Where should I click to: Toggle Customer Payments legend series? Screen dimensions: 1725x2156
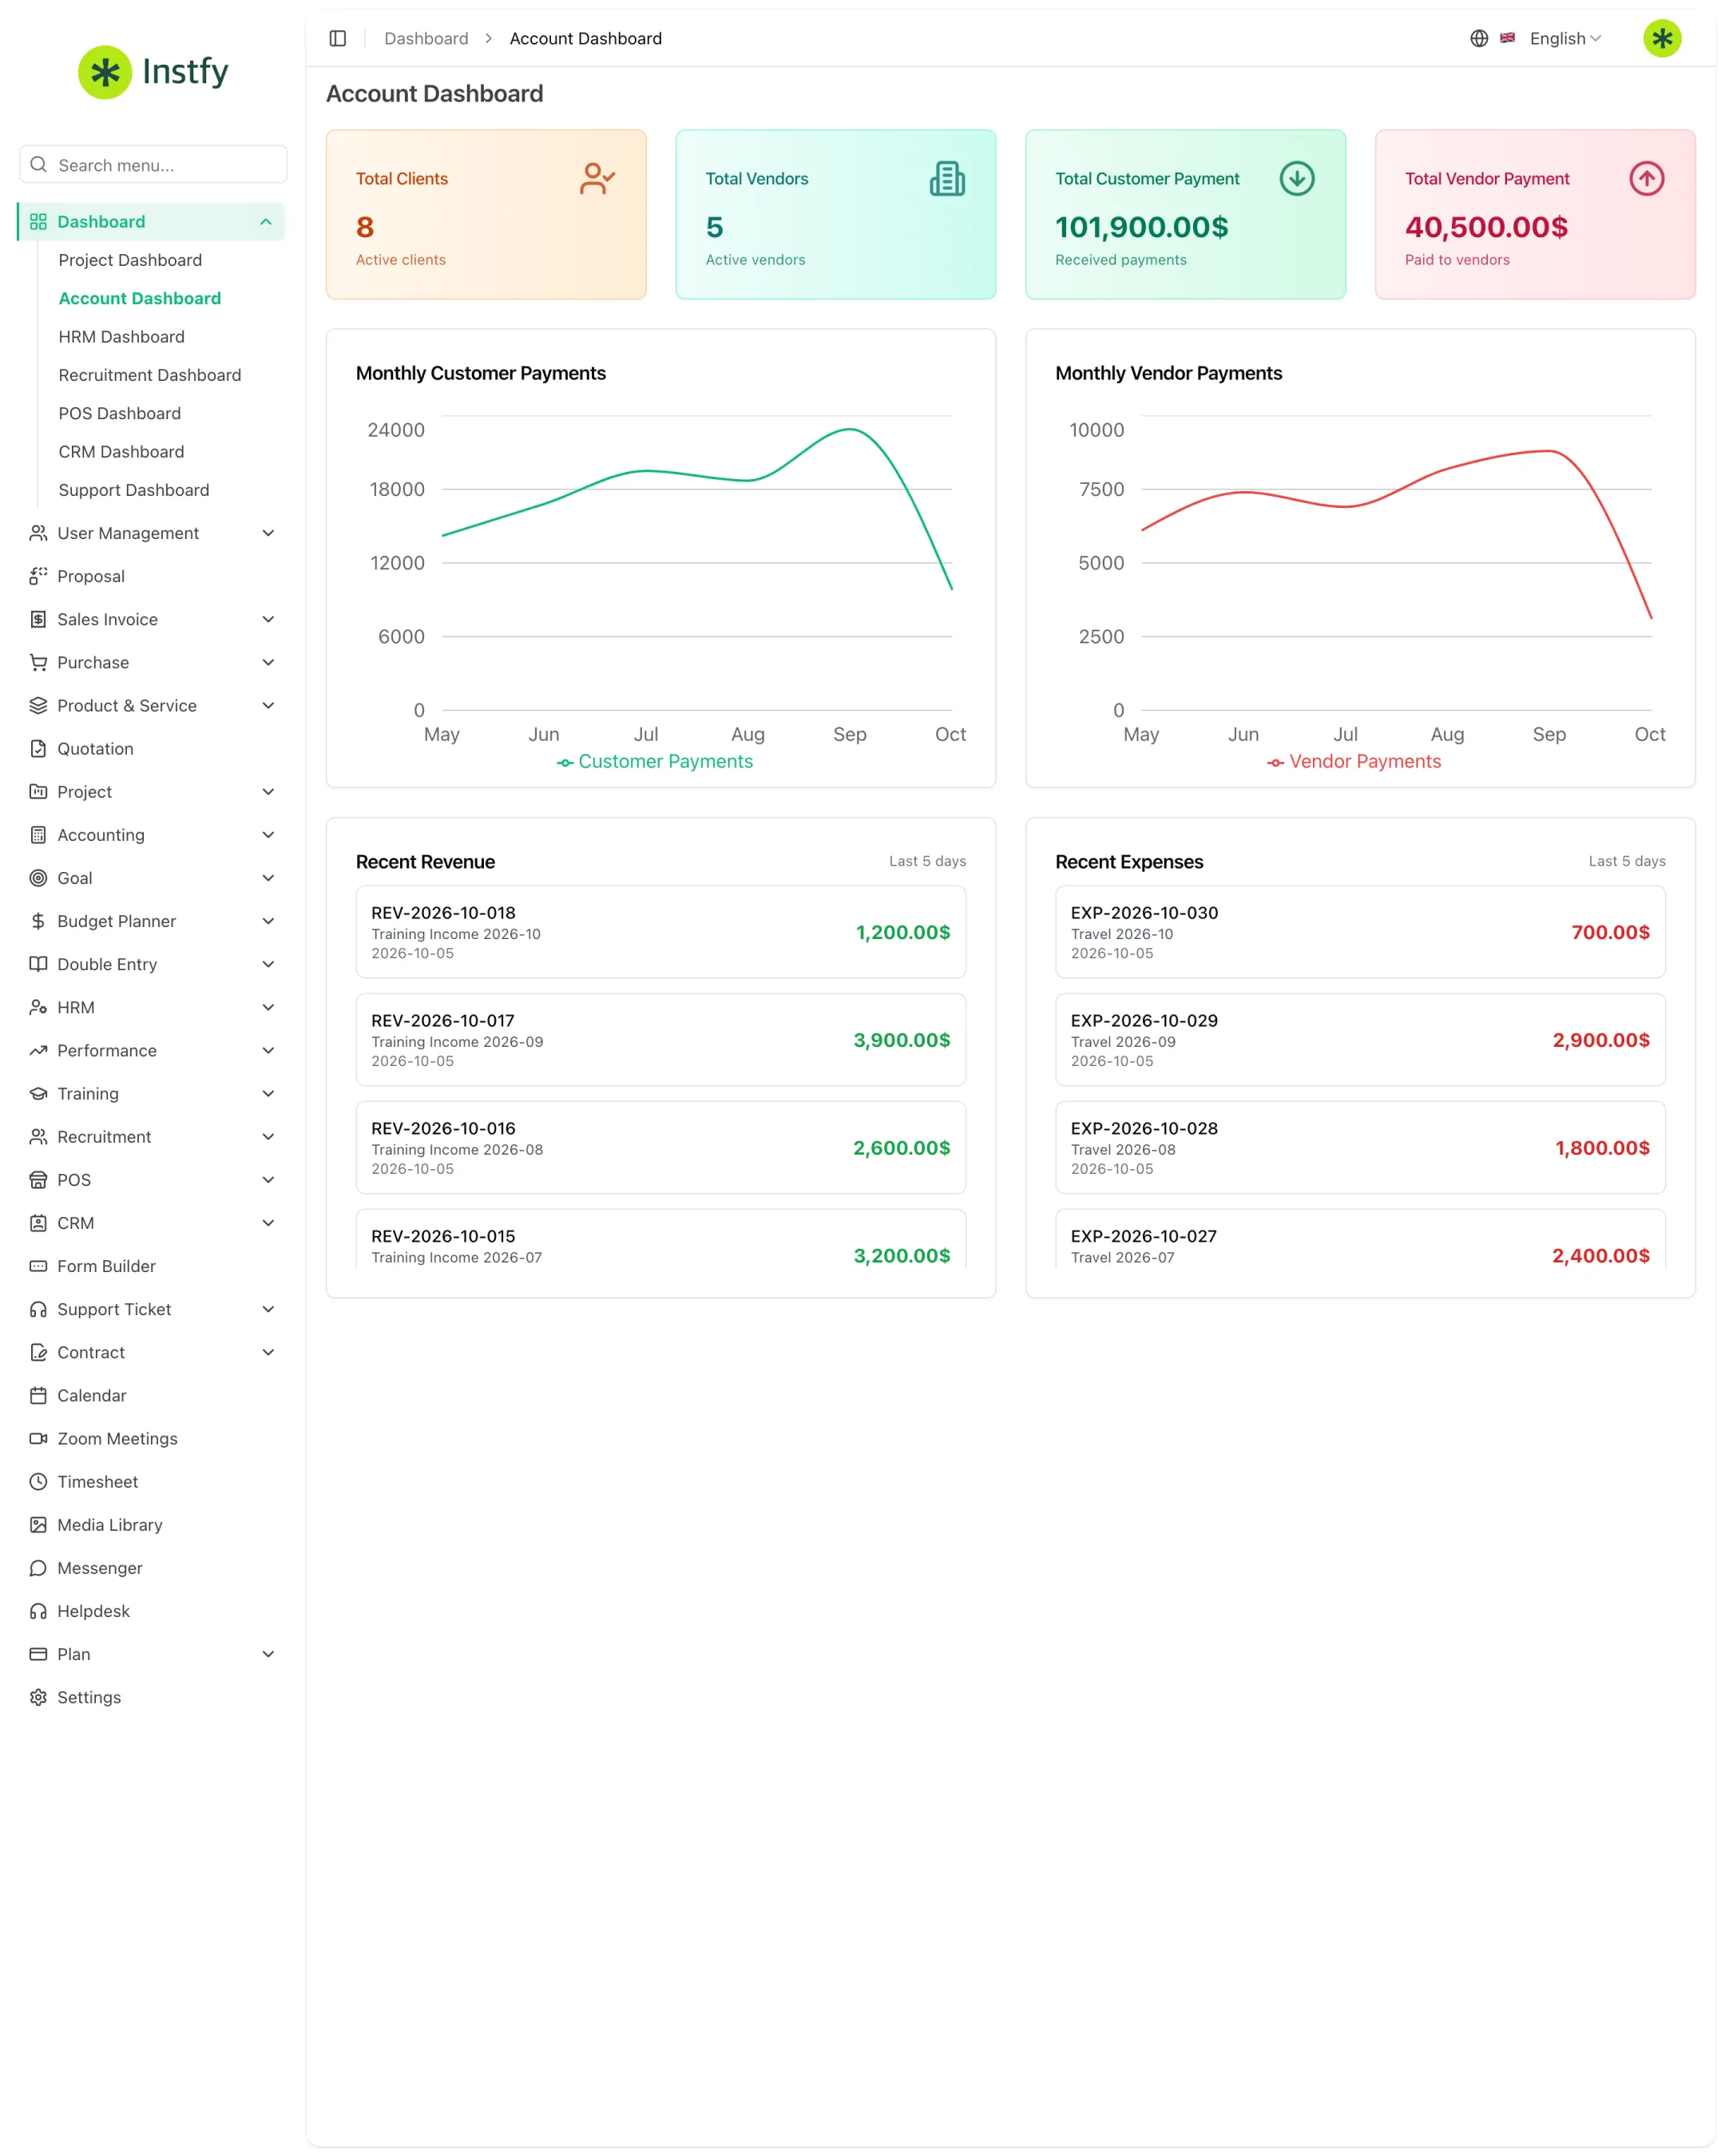(x=655, y=761)
